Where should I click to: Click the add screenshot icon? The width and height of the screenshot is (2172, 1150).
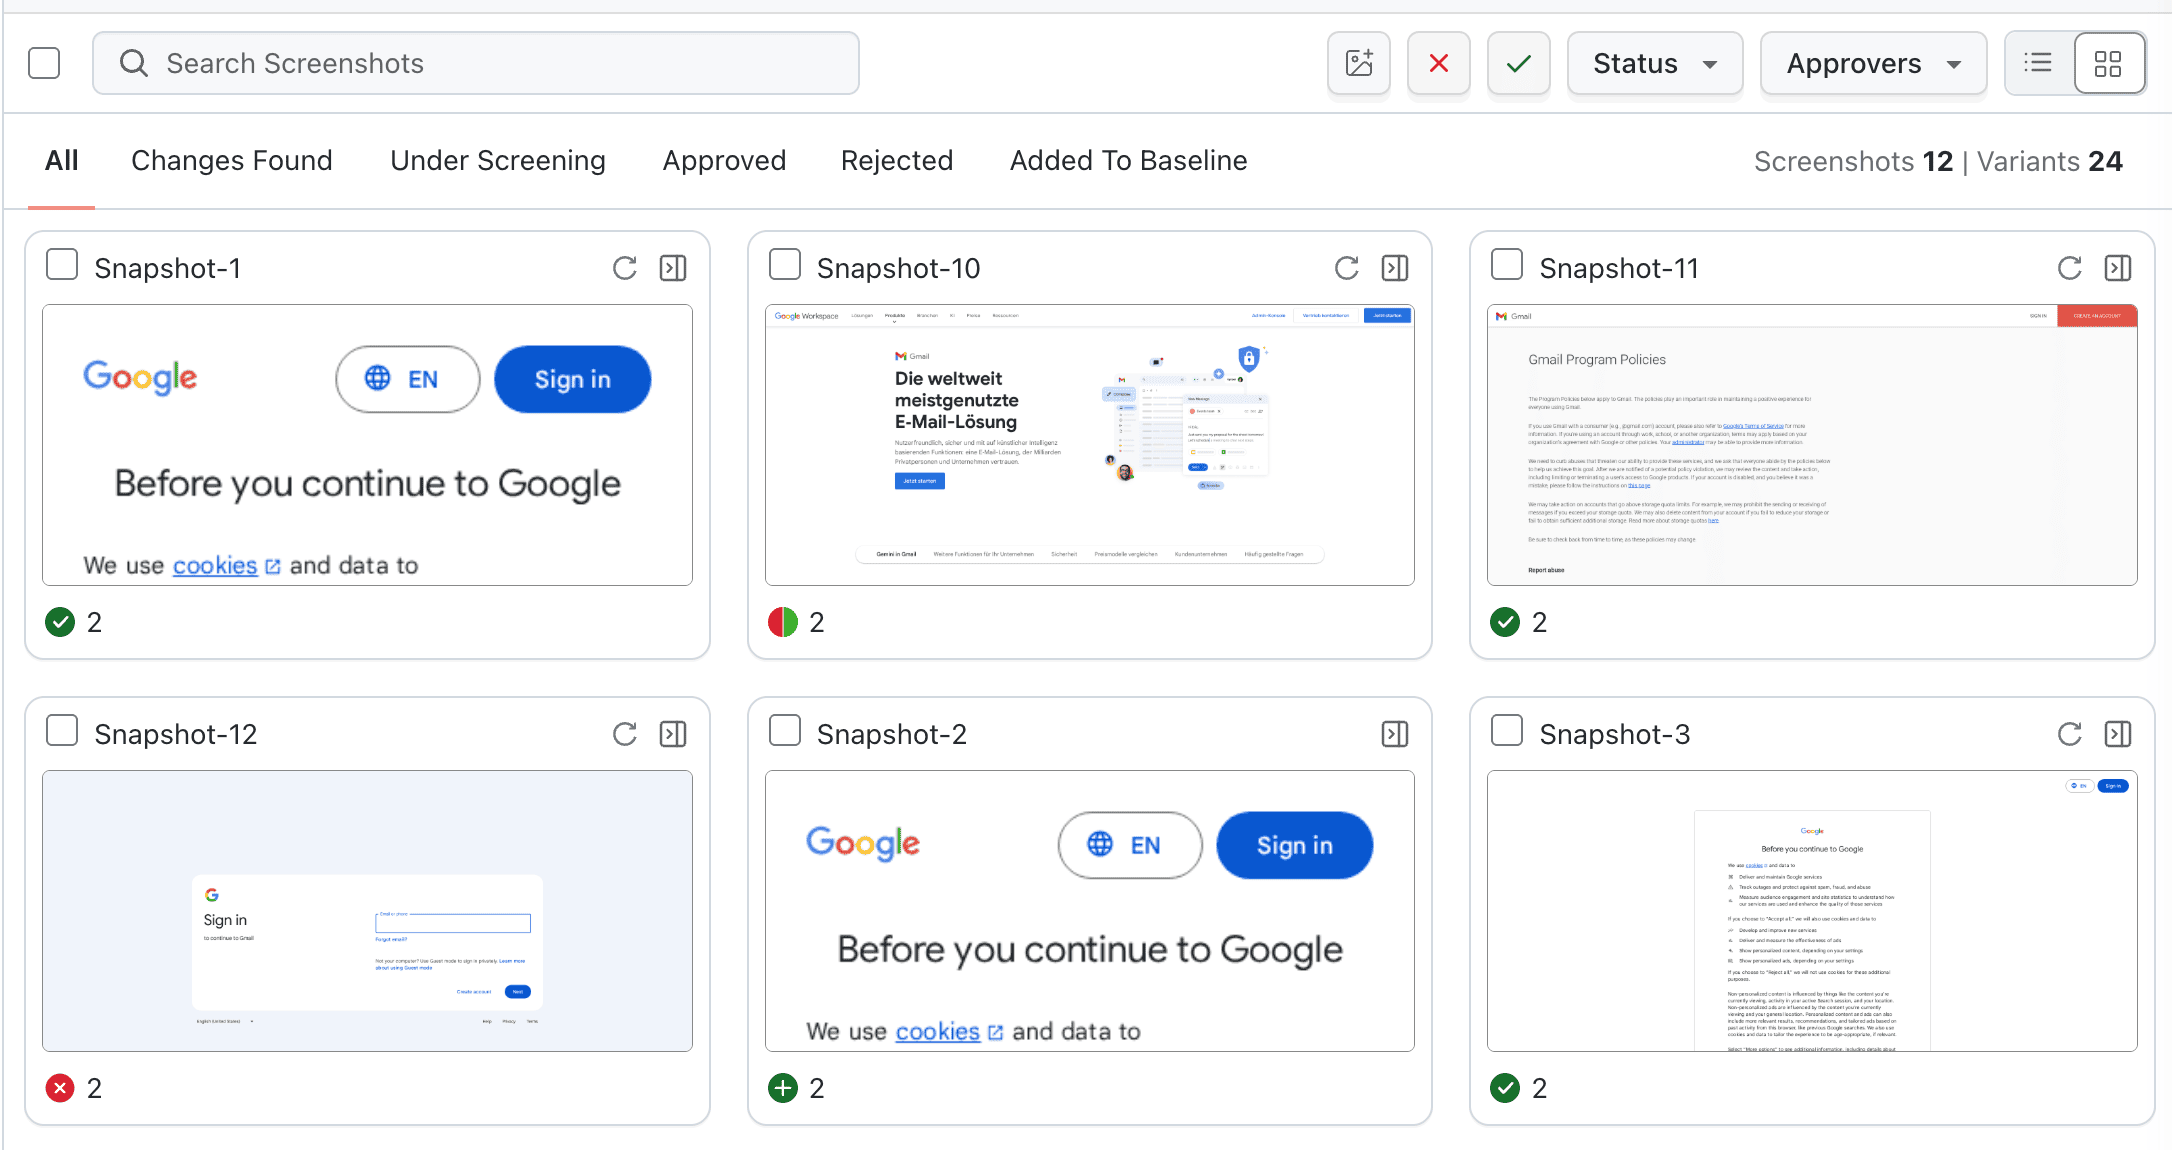[1358, 63]
